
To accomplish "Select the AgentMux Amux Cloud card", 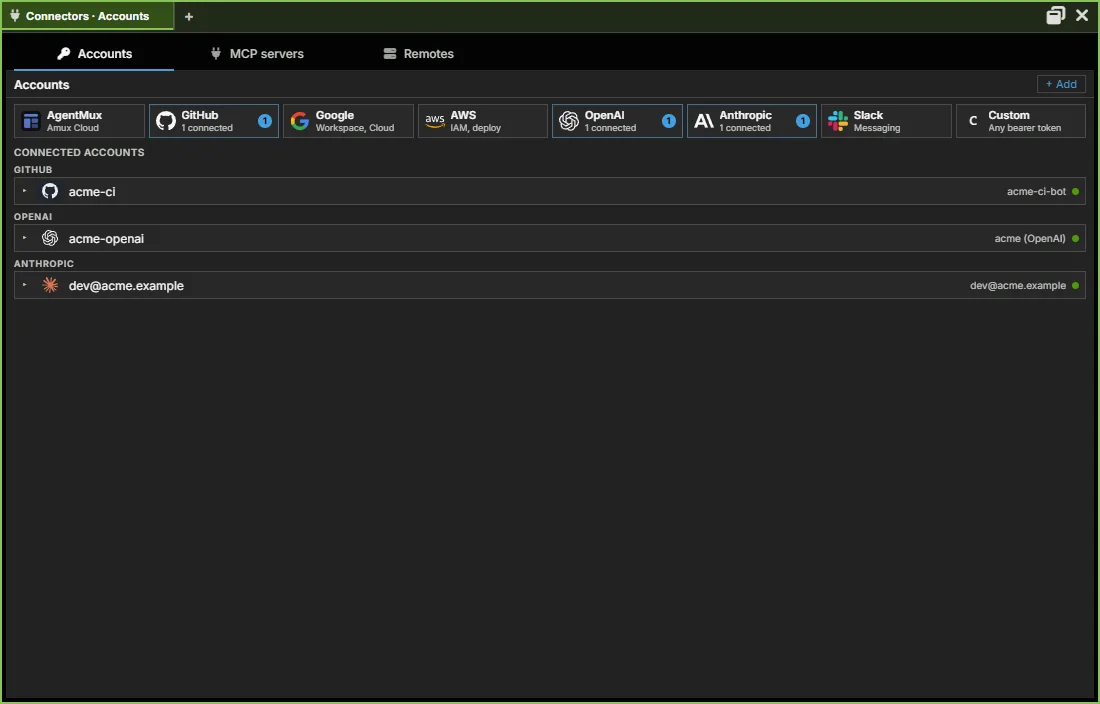I will point(79,121).
